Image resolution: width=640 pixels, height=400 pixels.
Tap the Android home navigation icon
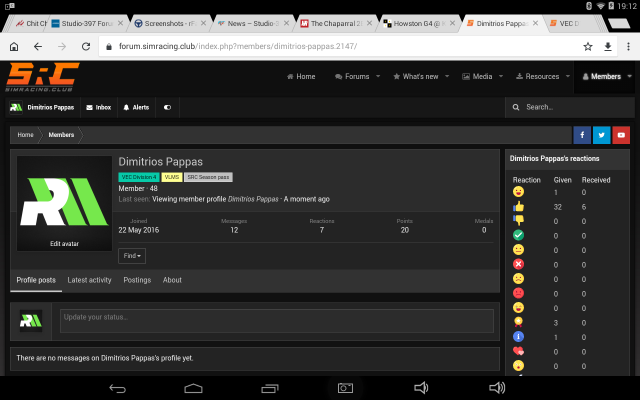[193, 388]
